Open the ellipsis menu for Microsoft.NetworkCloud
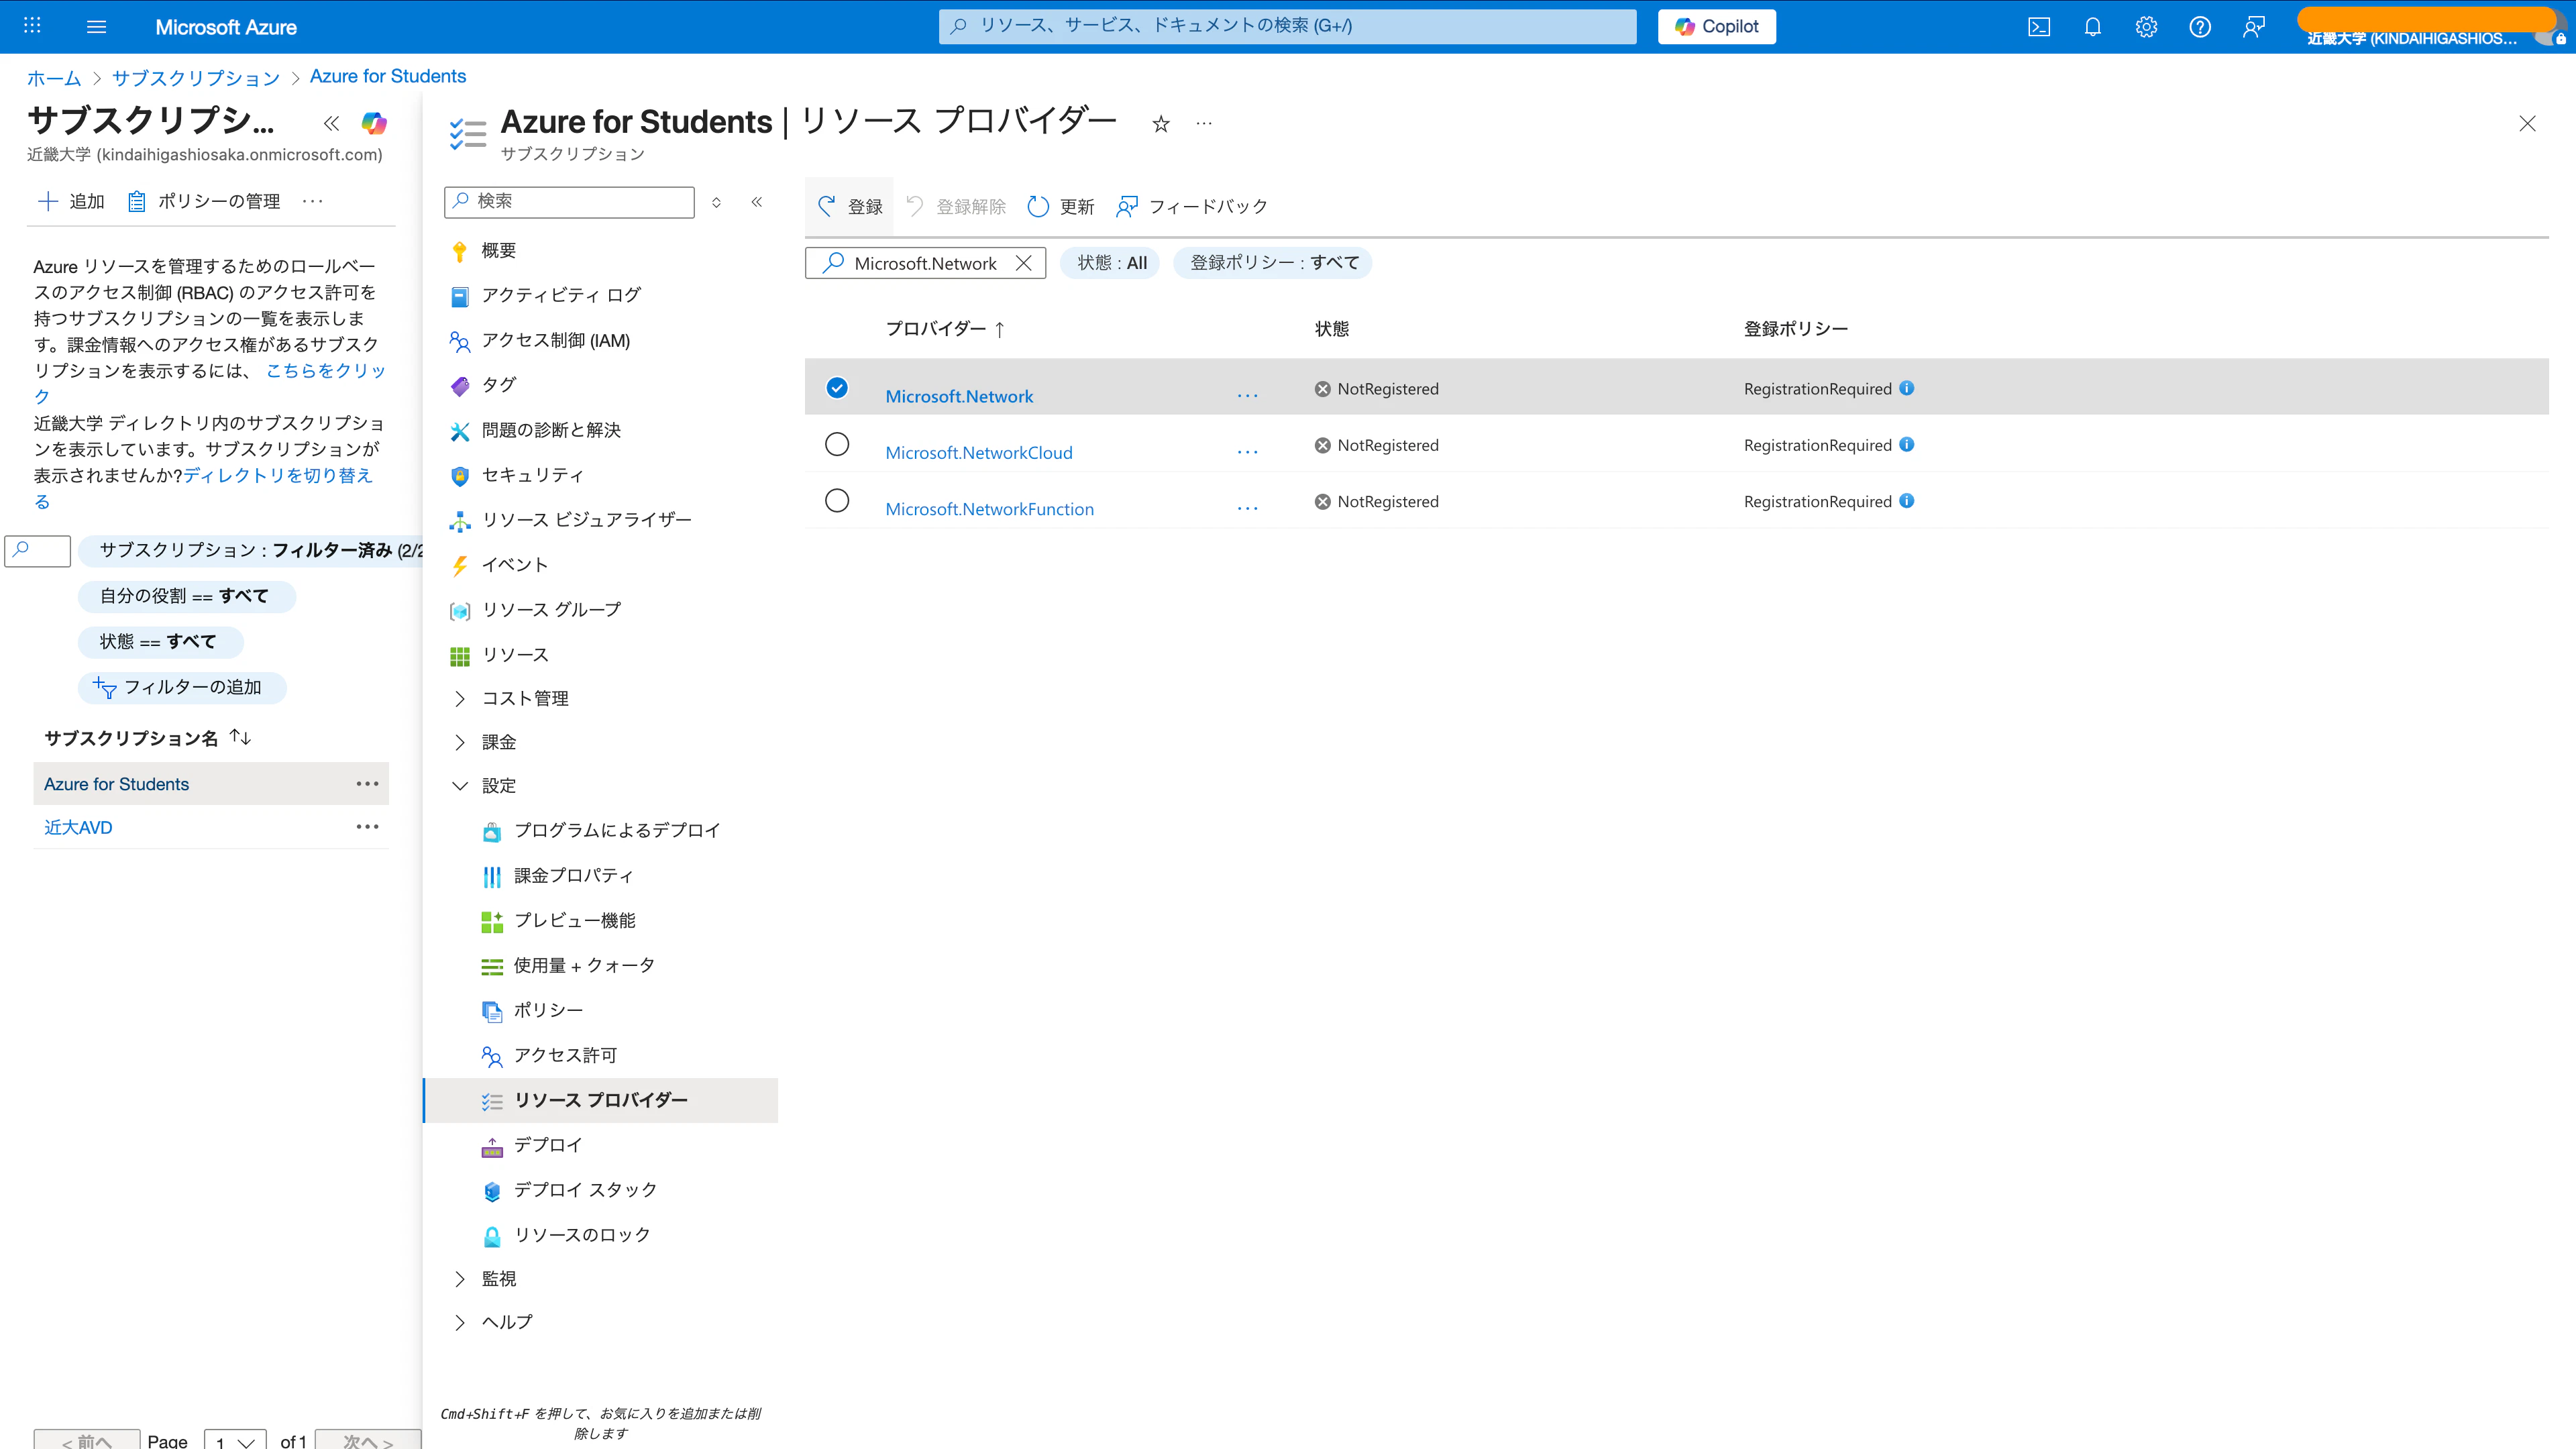This screenshot has width=2576, height=1449. (x=1247, y=452)
